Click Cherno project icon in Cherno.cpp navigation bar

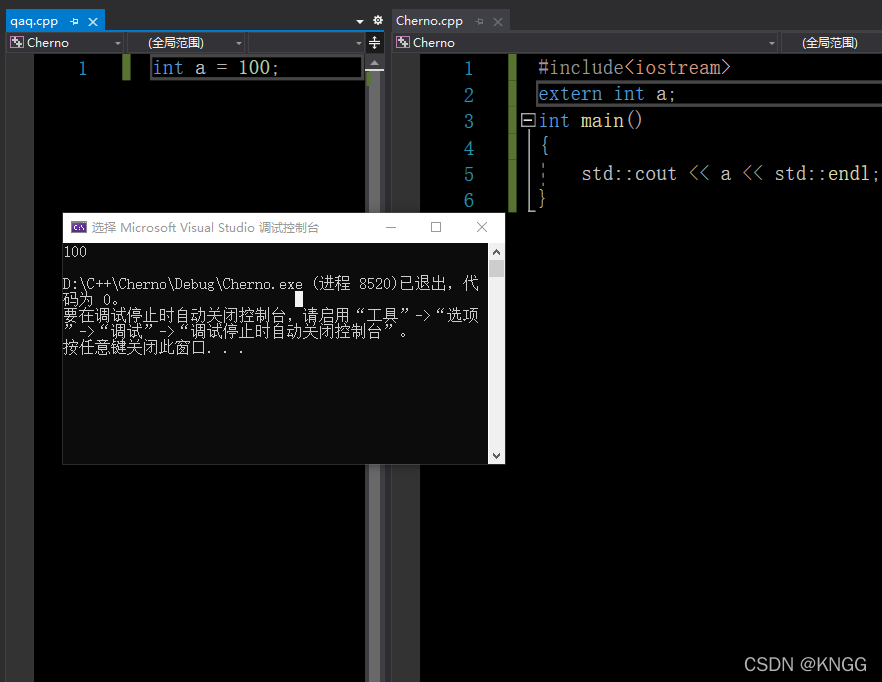point(403,42)
